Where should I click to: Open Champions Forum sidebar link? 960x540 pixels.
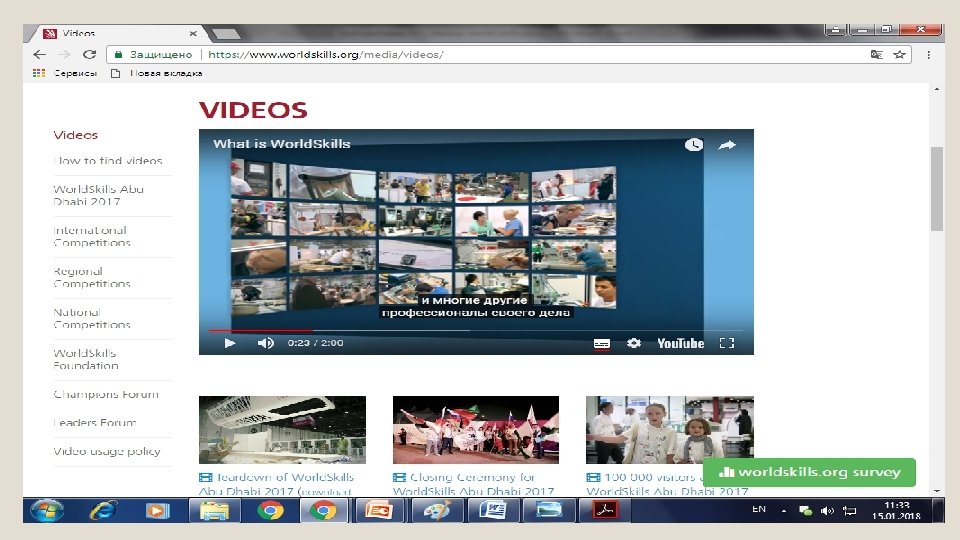click(x=106, y=394)
